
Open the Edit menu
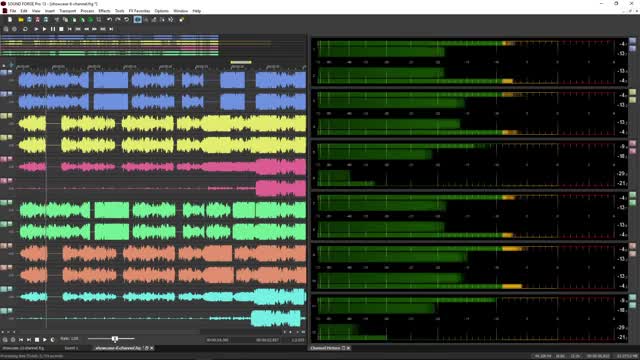24,11
